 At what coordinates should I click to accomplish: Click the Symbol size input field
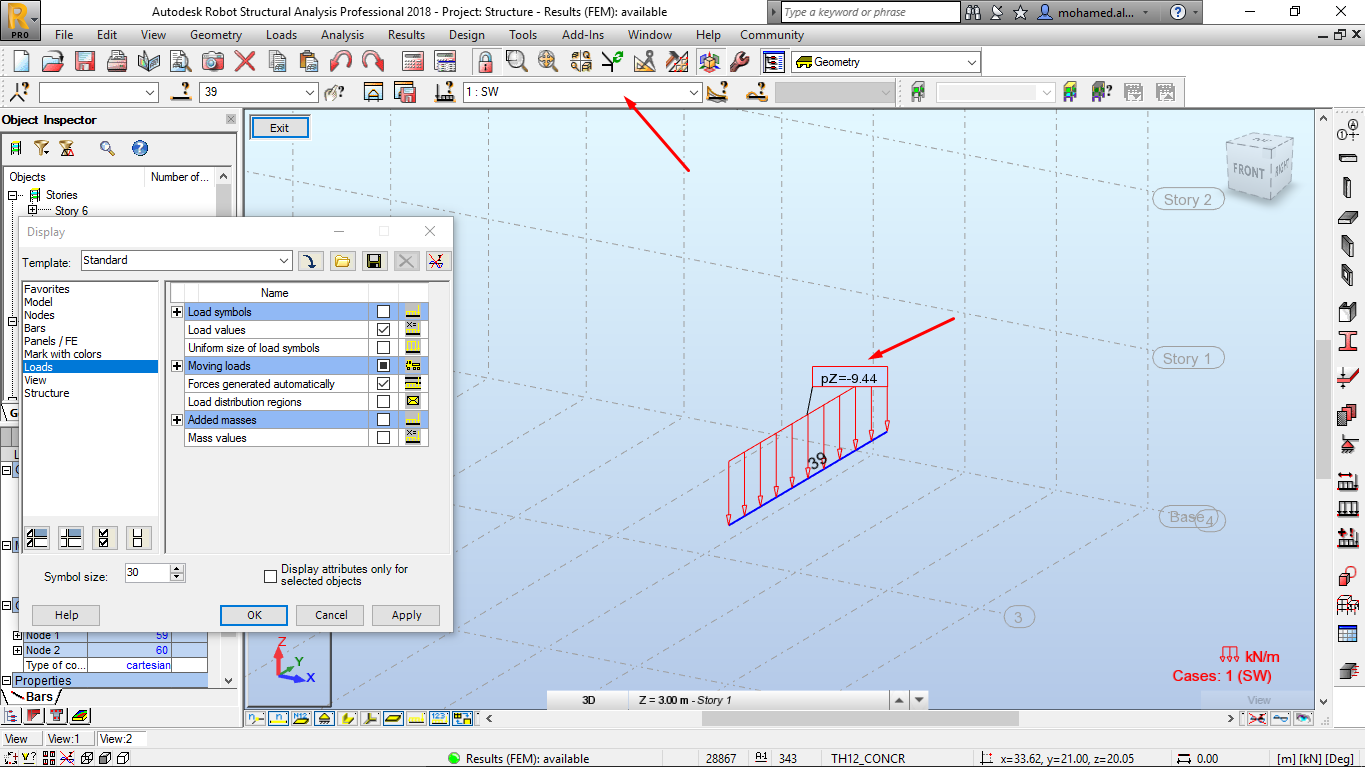tap(147, 573)
